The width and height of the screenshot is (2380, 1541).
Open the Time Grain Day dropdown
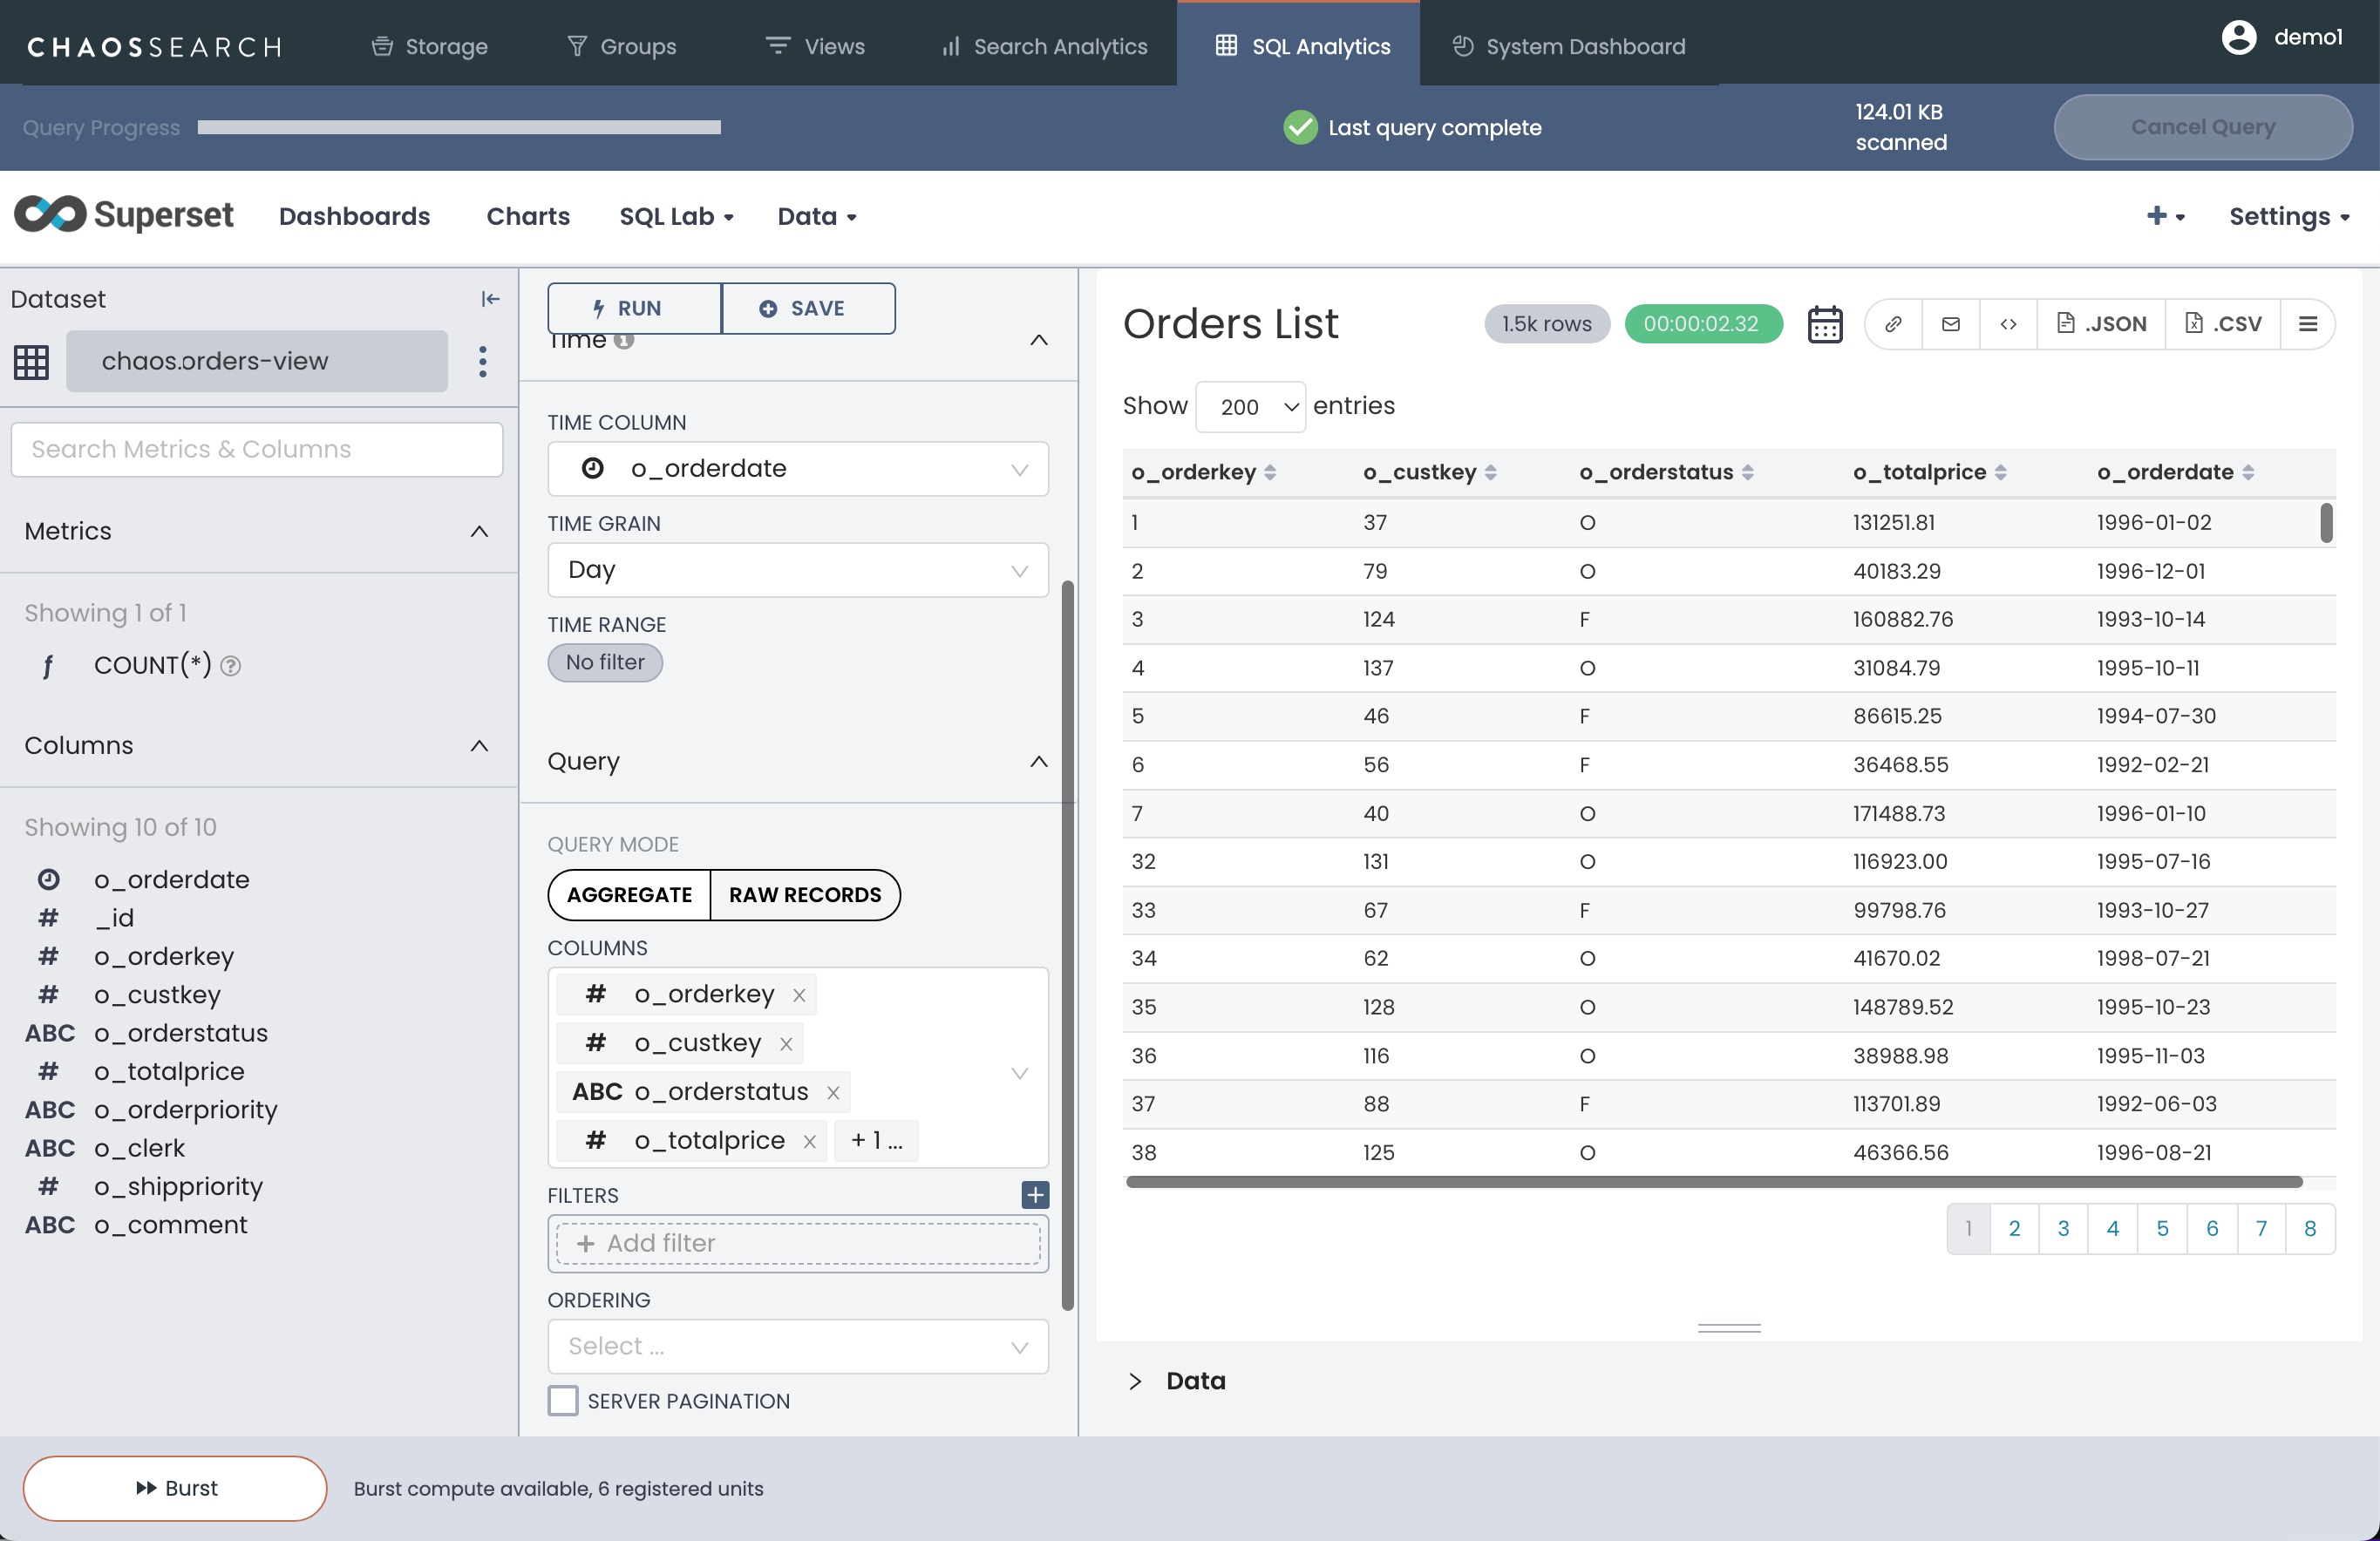pyautogui.click(x=797, y=570)
